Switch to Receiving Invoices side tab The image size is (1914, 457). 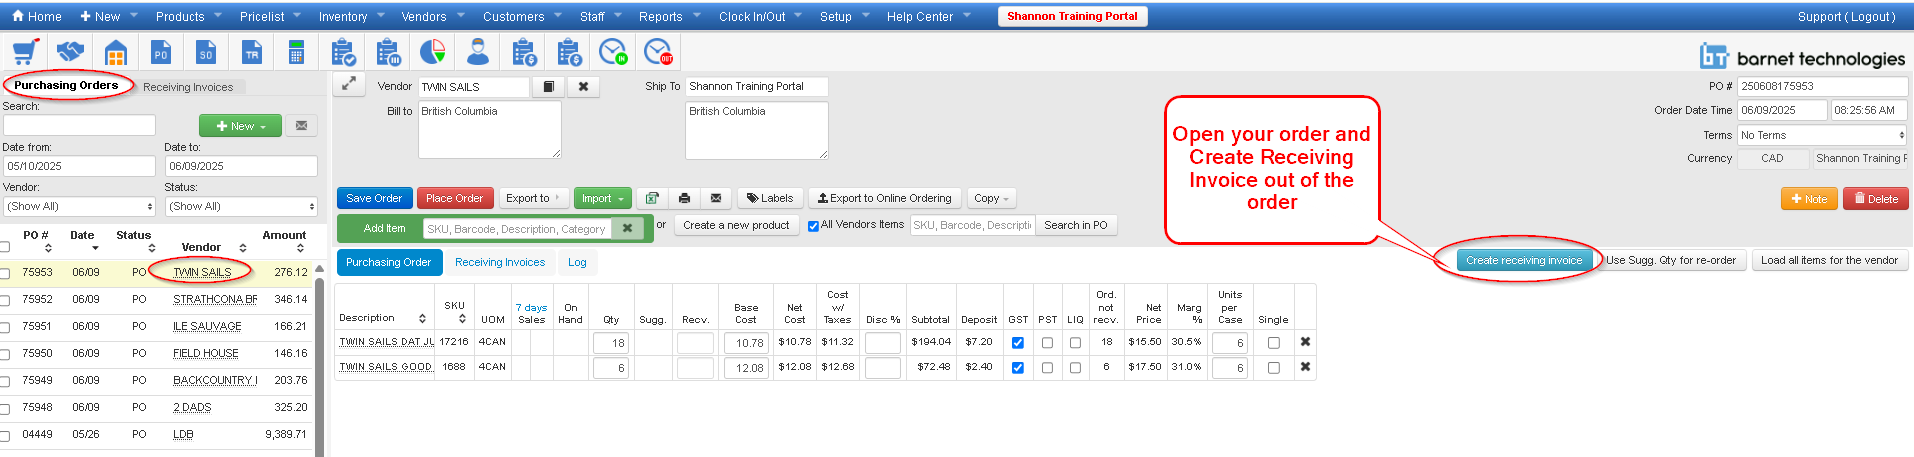point(188,87)
